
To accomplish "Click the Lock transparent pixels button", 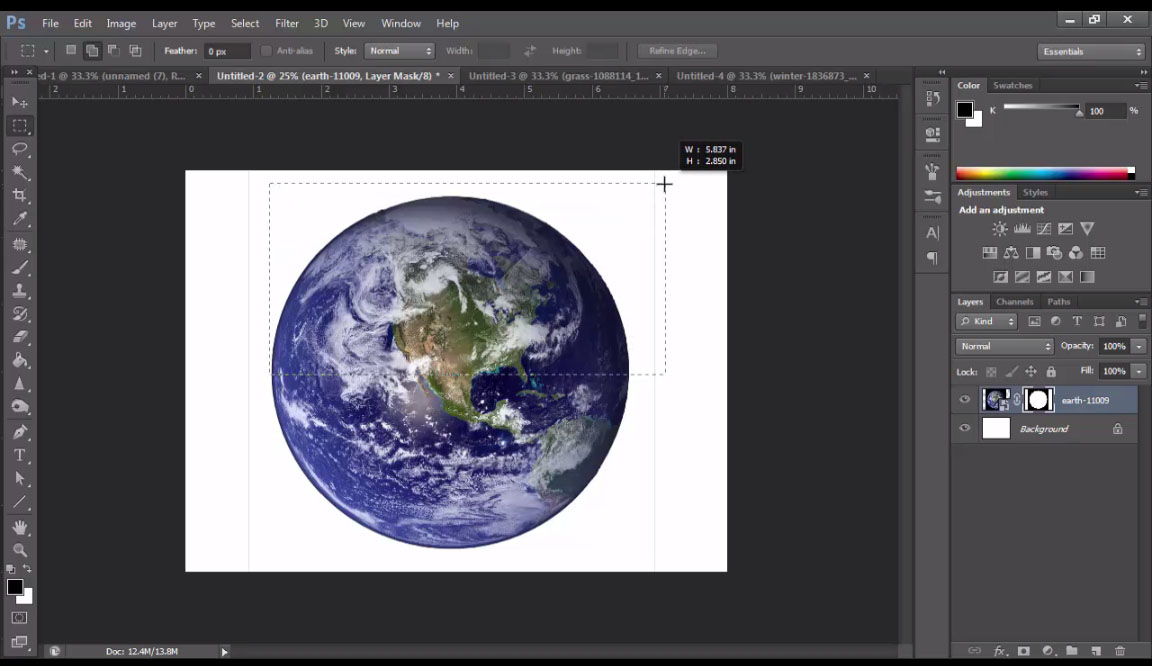I will click(989, 371).
